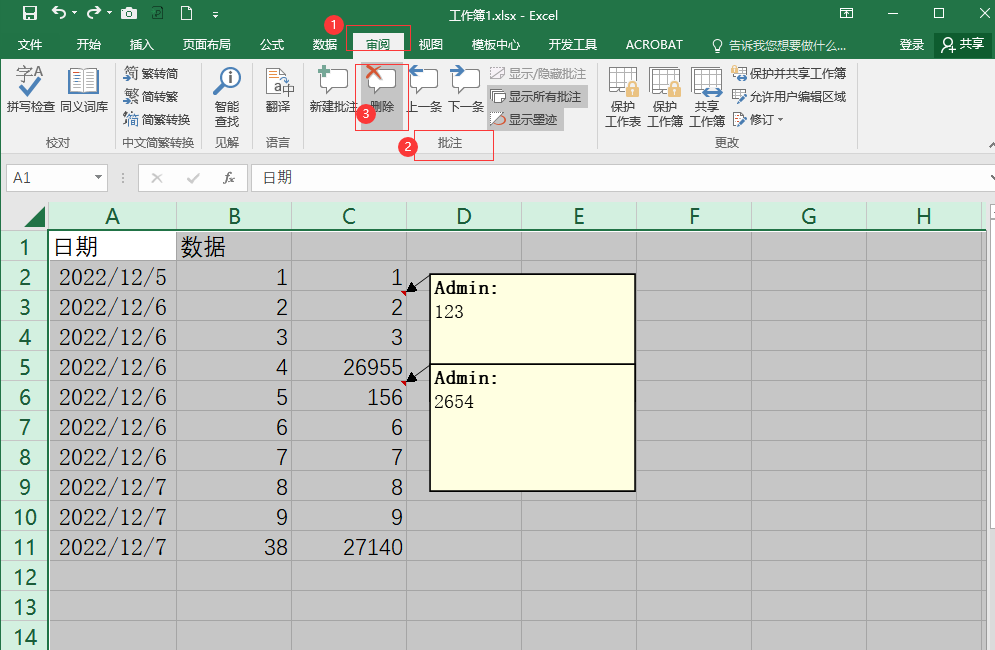Viewport: 995px width, 650px height.
Task: Launch 智能查找 smart lookup
Action: click(x=227, y=97)
